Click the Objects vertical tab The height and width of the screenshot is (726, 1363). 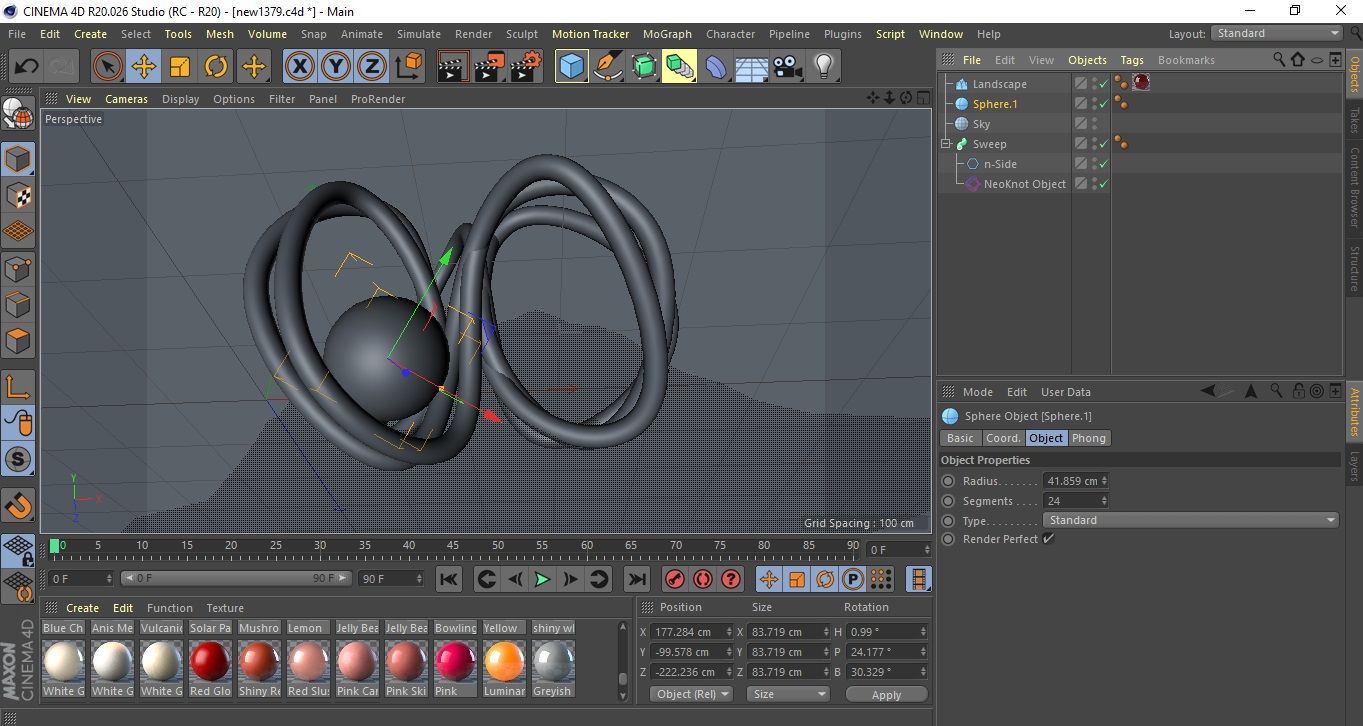coord(1354,74)
